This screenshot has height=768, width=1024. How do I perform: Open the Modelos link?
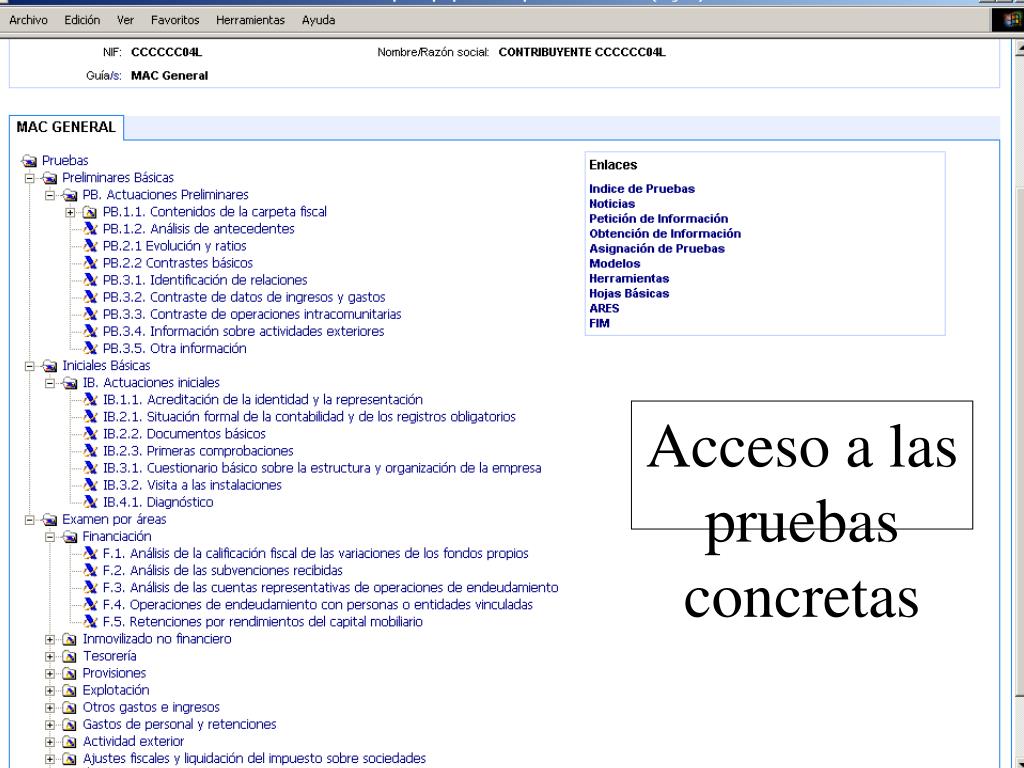tap(615, 264)
